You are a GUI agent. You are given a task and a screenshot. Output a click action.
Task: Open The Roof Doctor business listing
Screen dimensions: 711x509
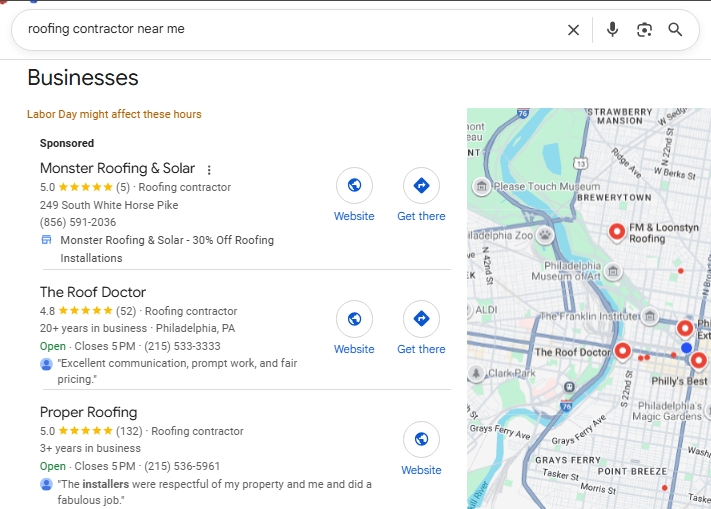93,292
